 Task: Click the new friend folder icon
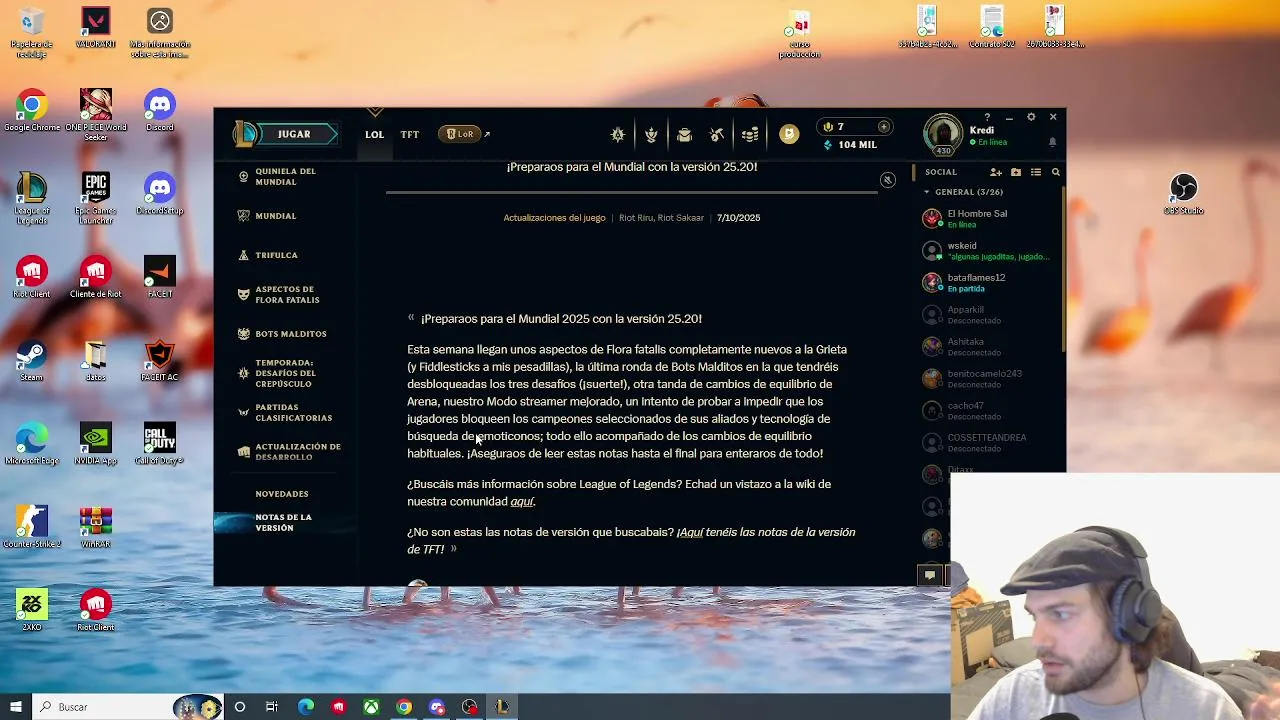(x=1016, y=172)
